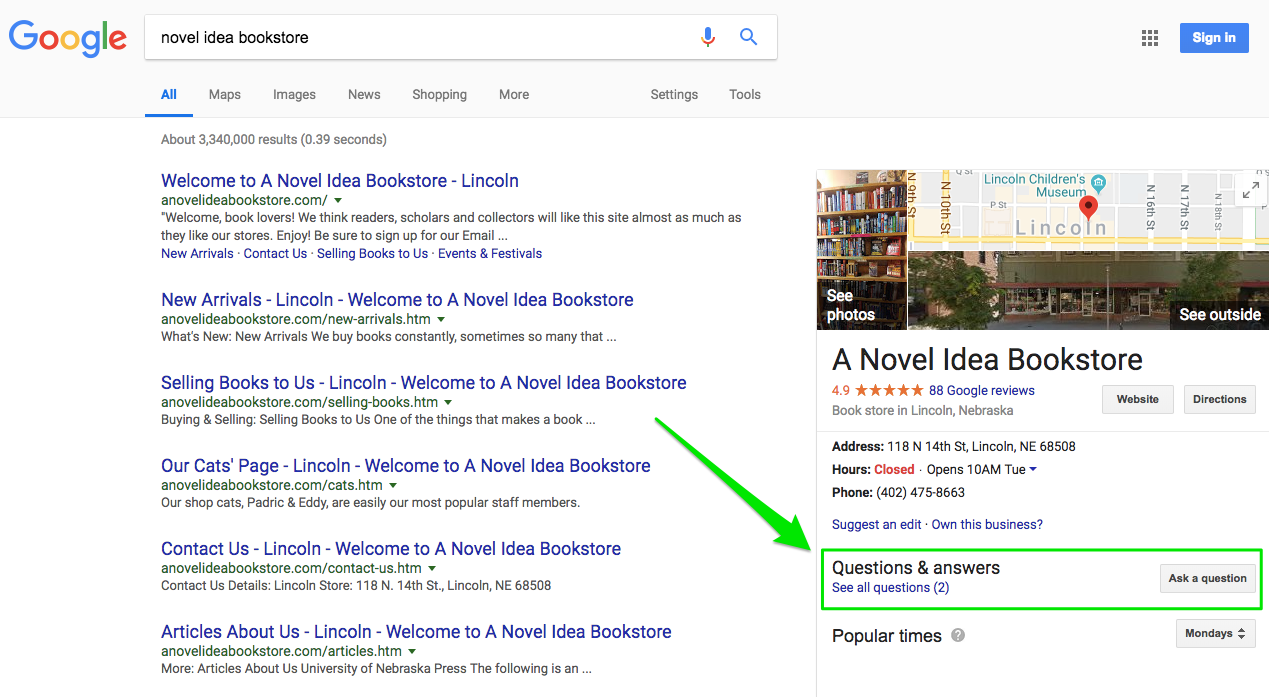Click the blue search magnifier icon
Image resolution: width=1269 pixels, height=697 pixels.
pos(748,37)
